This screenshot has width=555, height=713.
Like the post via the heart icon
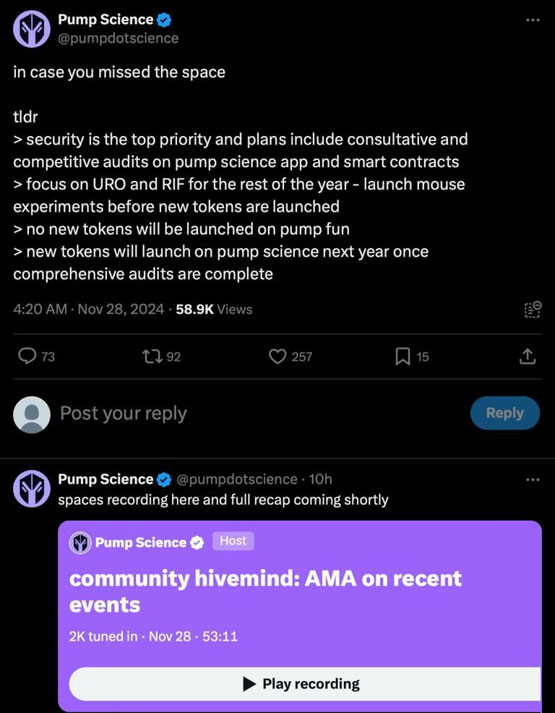277,357
